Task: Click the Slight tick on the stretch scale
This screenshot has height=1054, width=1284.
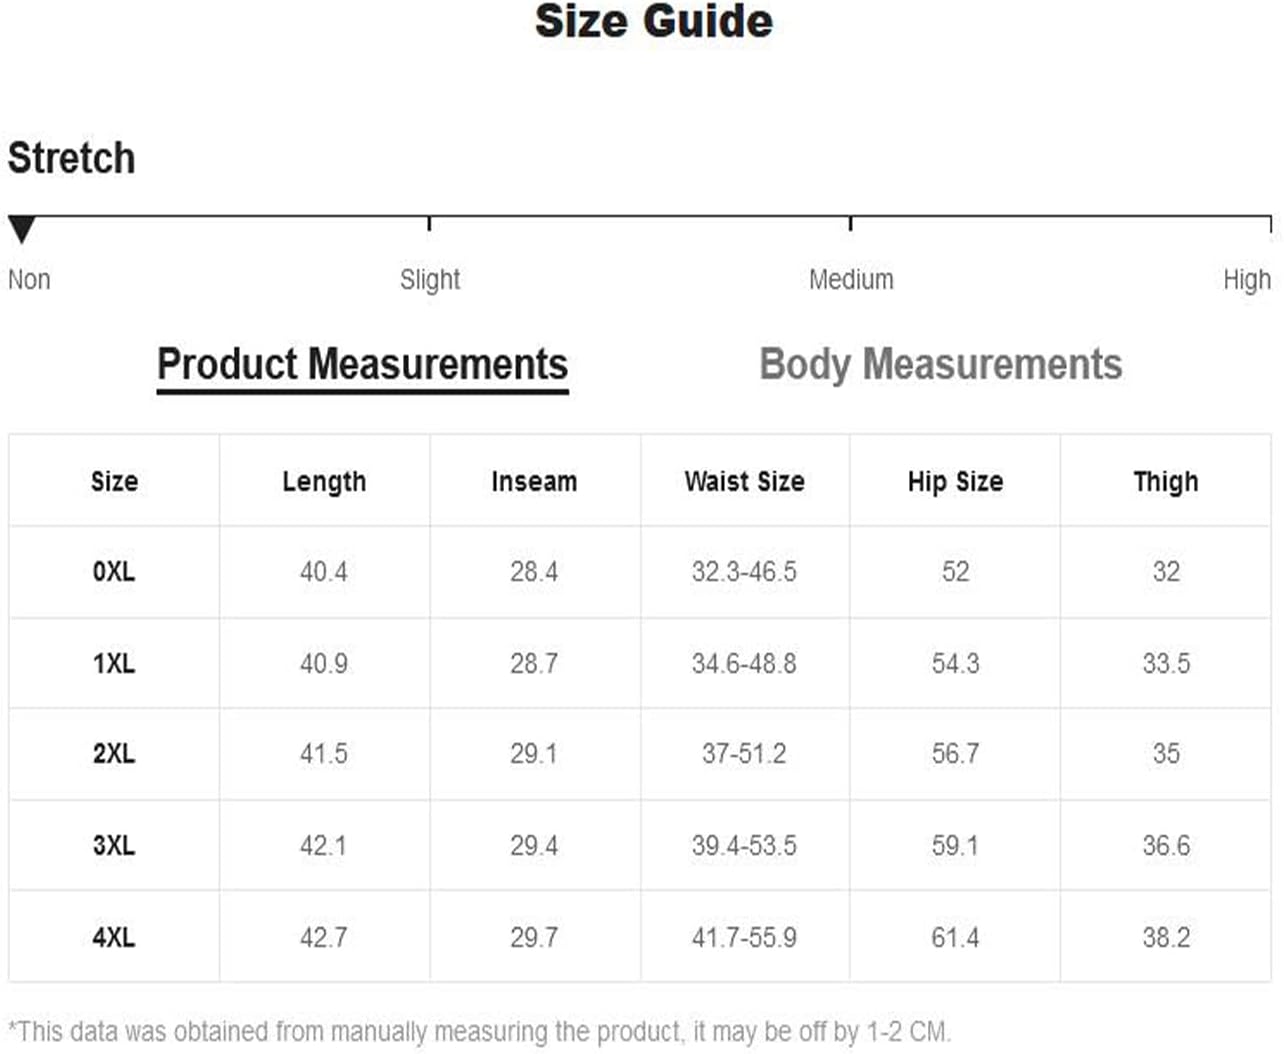Action: coord(429,223)
